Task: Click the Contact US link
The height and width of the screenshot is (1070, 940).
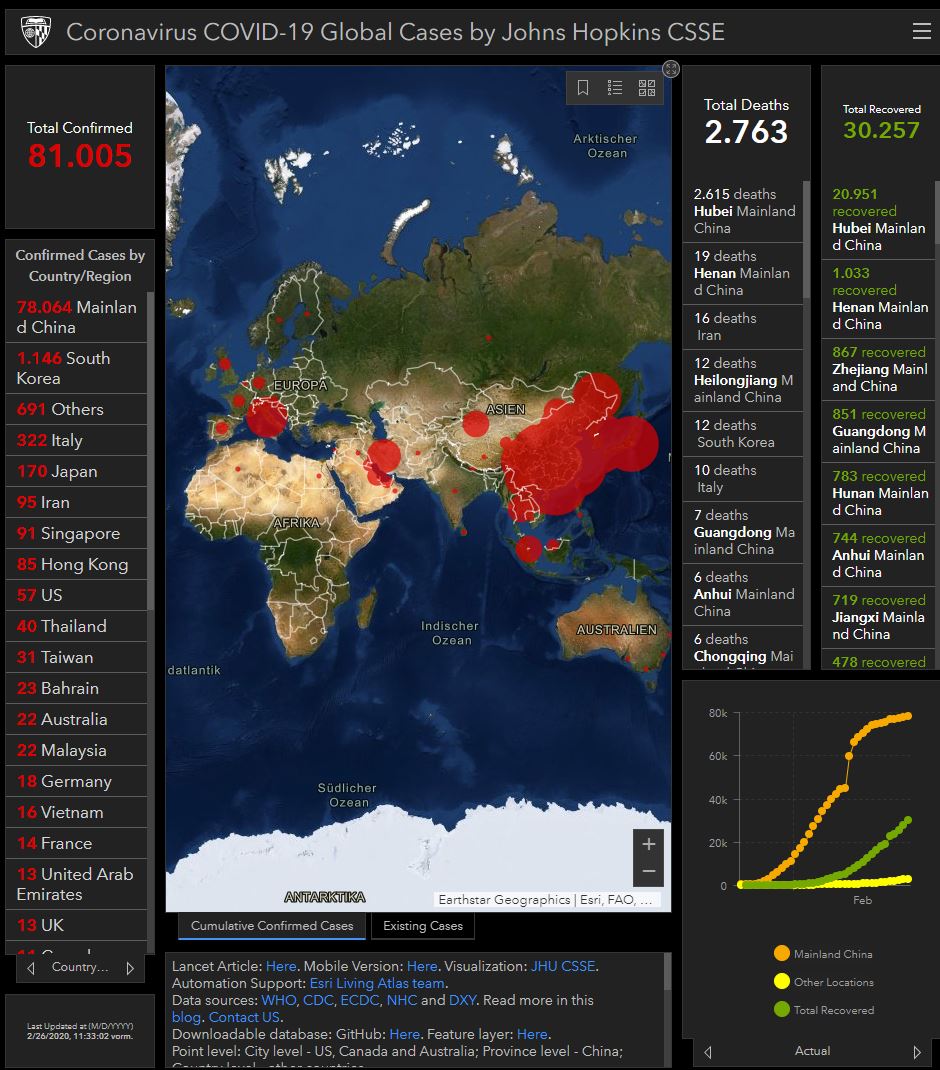Action: 244,1017
